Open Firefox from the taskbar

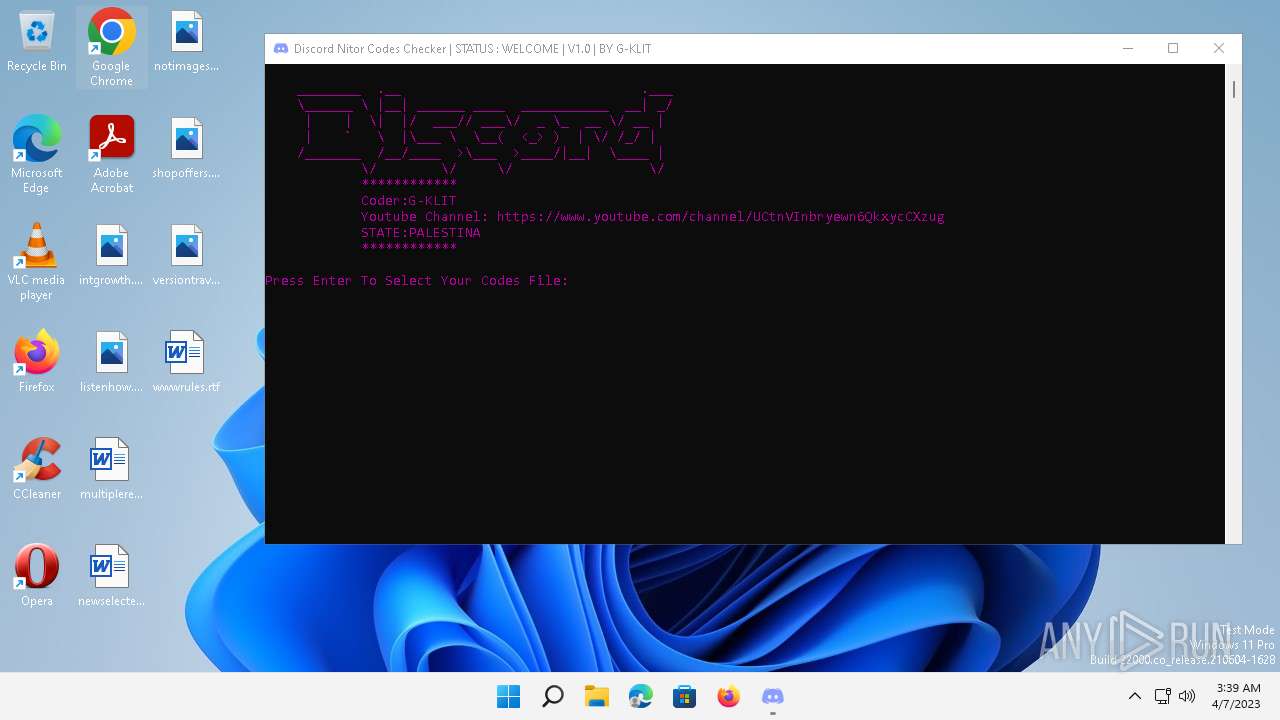tap(729, 696)
